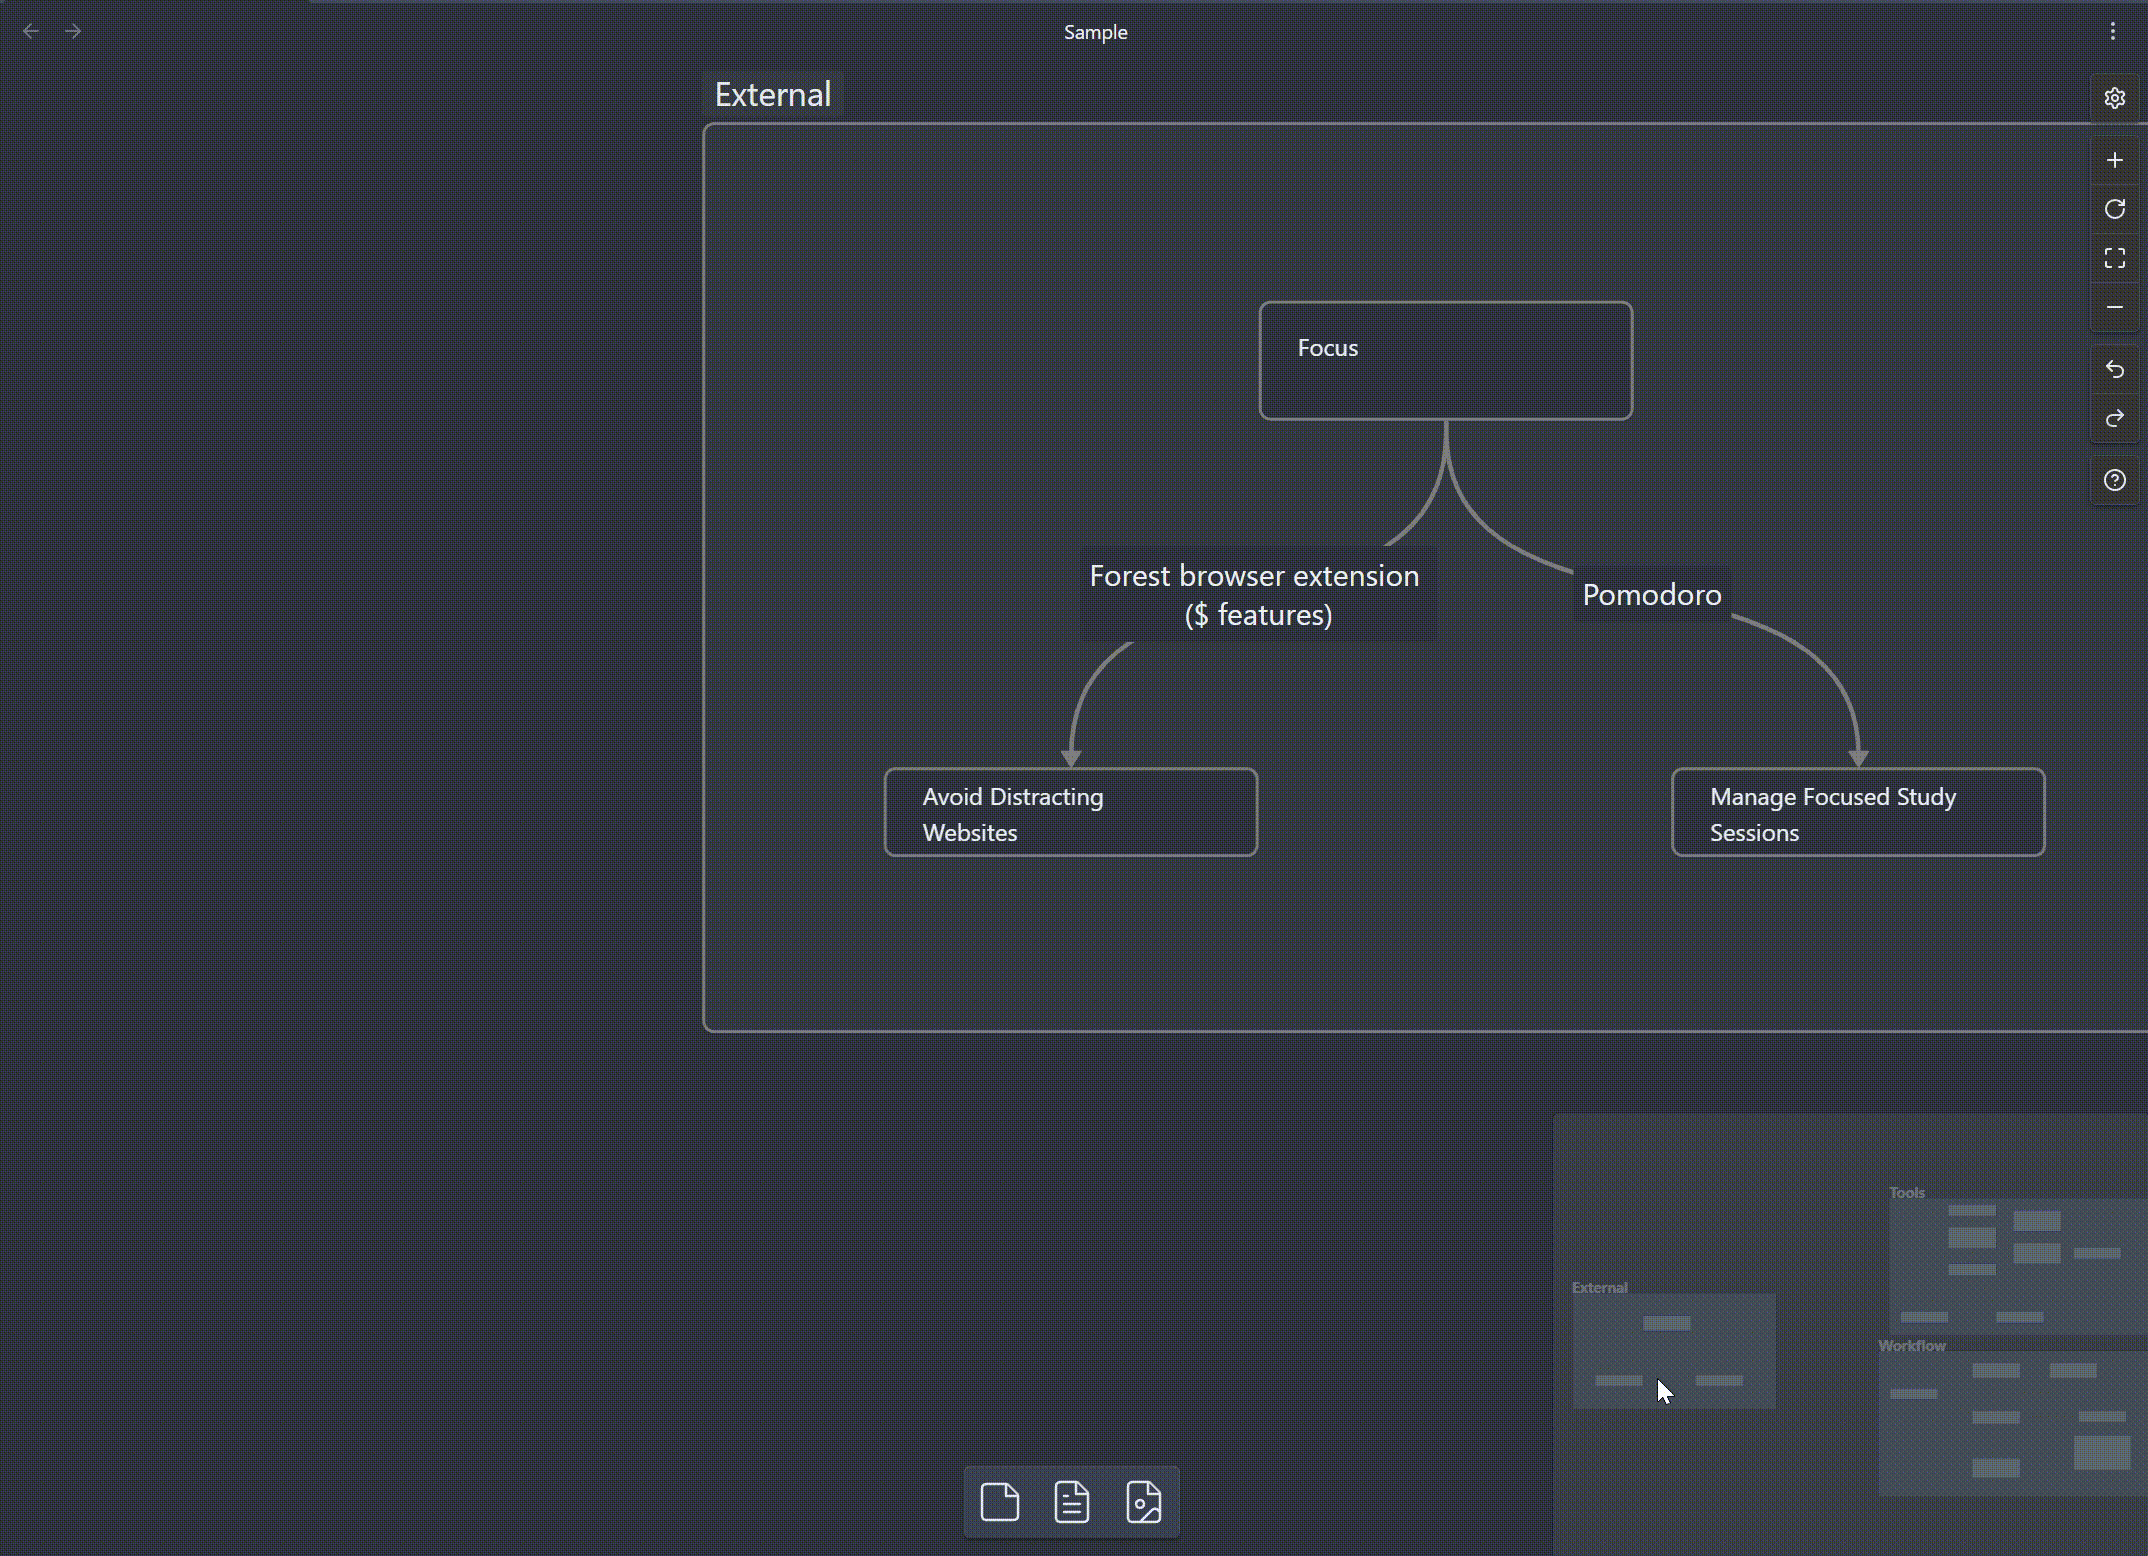The image size is (2148, 1556).
Task: Redo the last canvas action
Action: (x=2114, y=418)
